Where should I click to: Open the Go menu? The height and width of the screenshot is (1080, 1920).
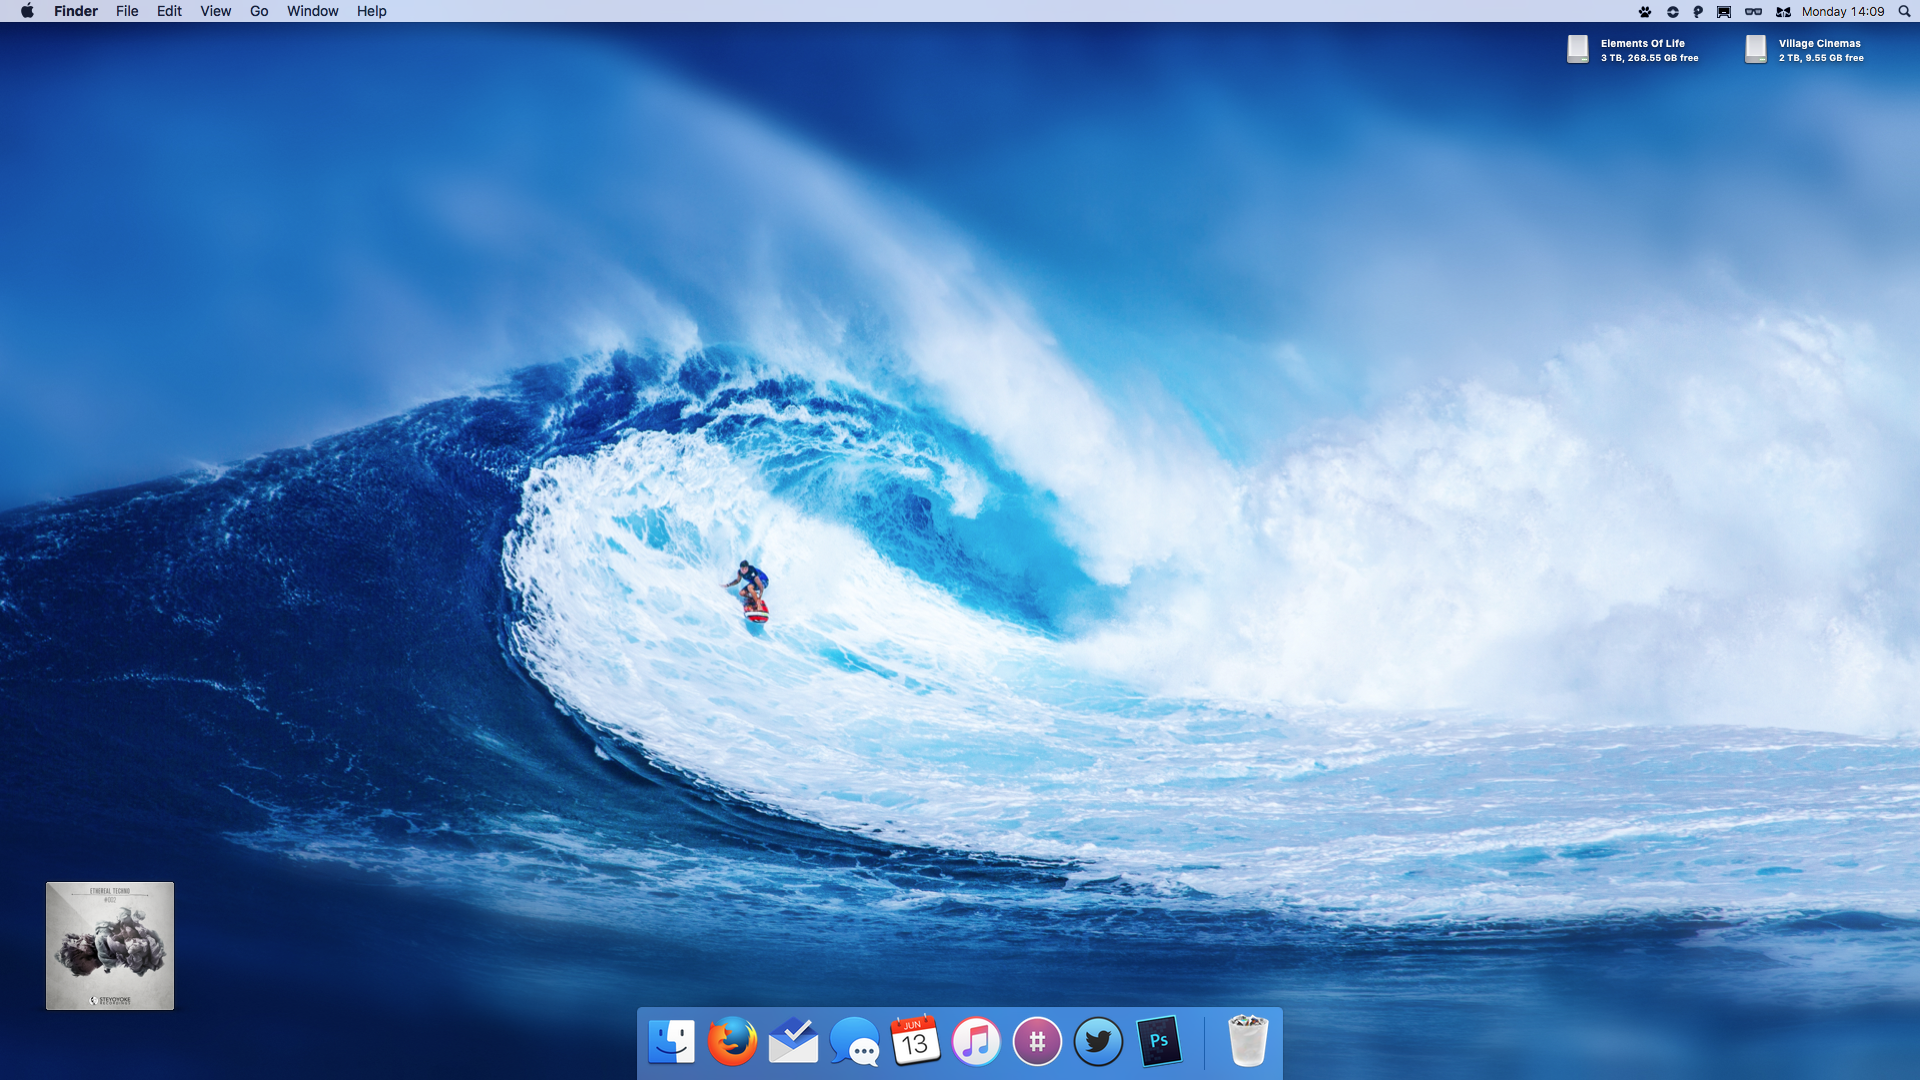(259, 11)
